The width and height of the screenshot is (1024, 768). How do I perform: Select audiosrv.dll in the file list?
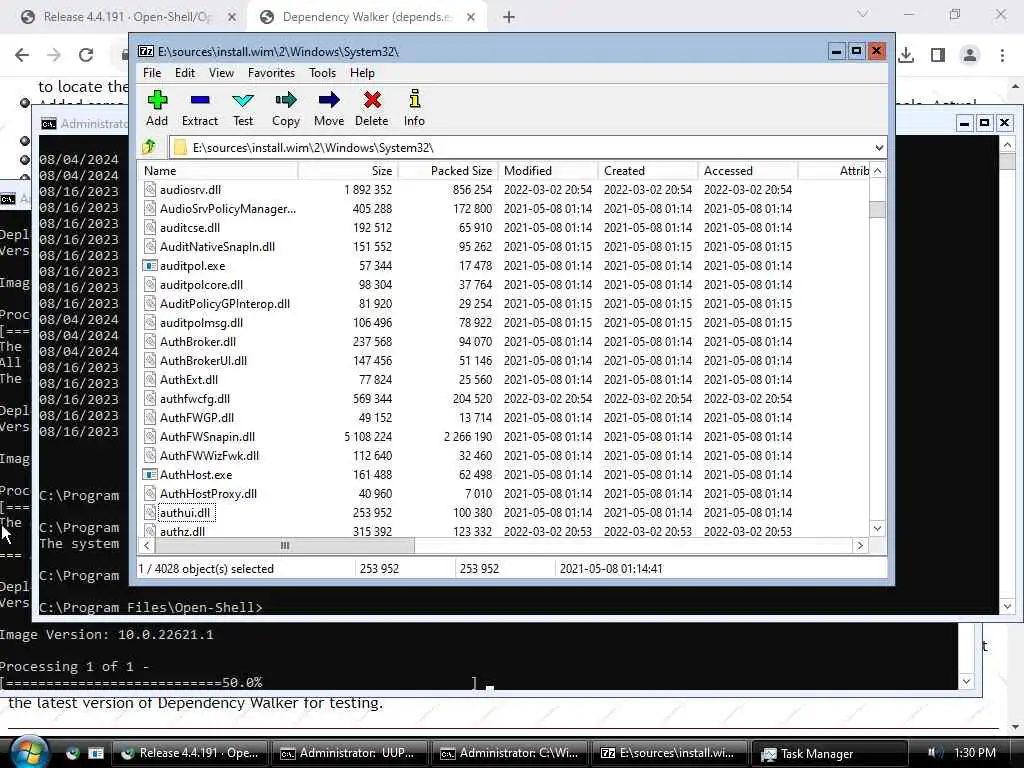[190, 190]
